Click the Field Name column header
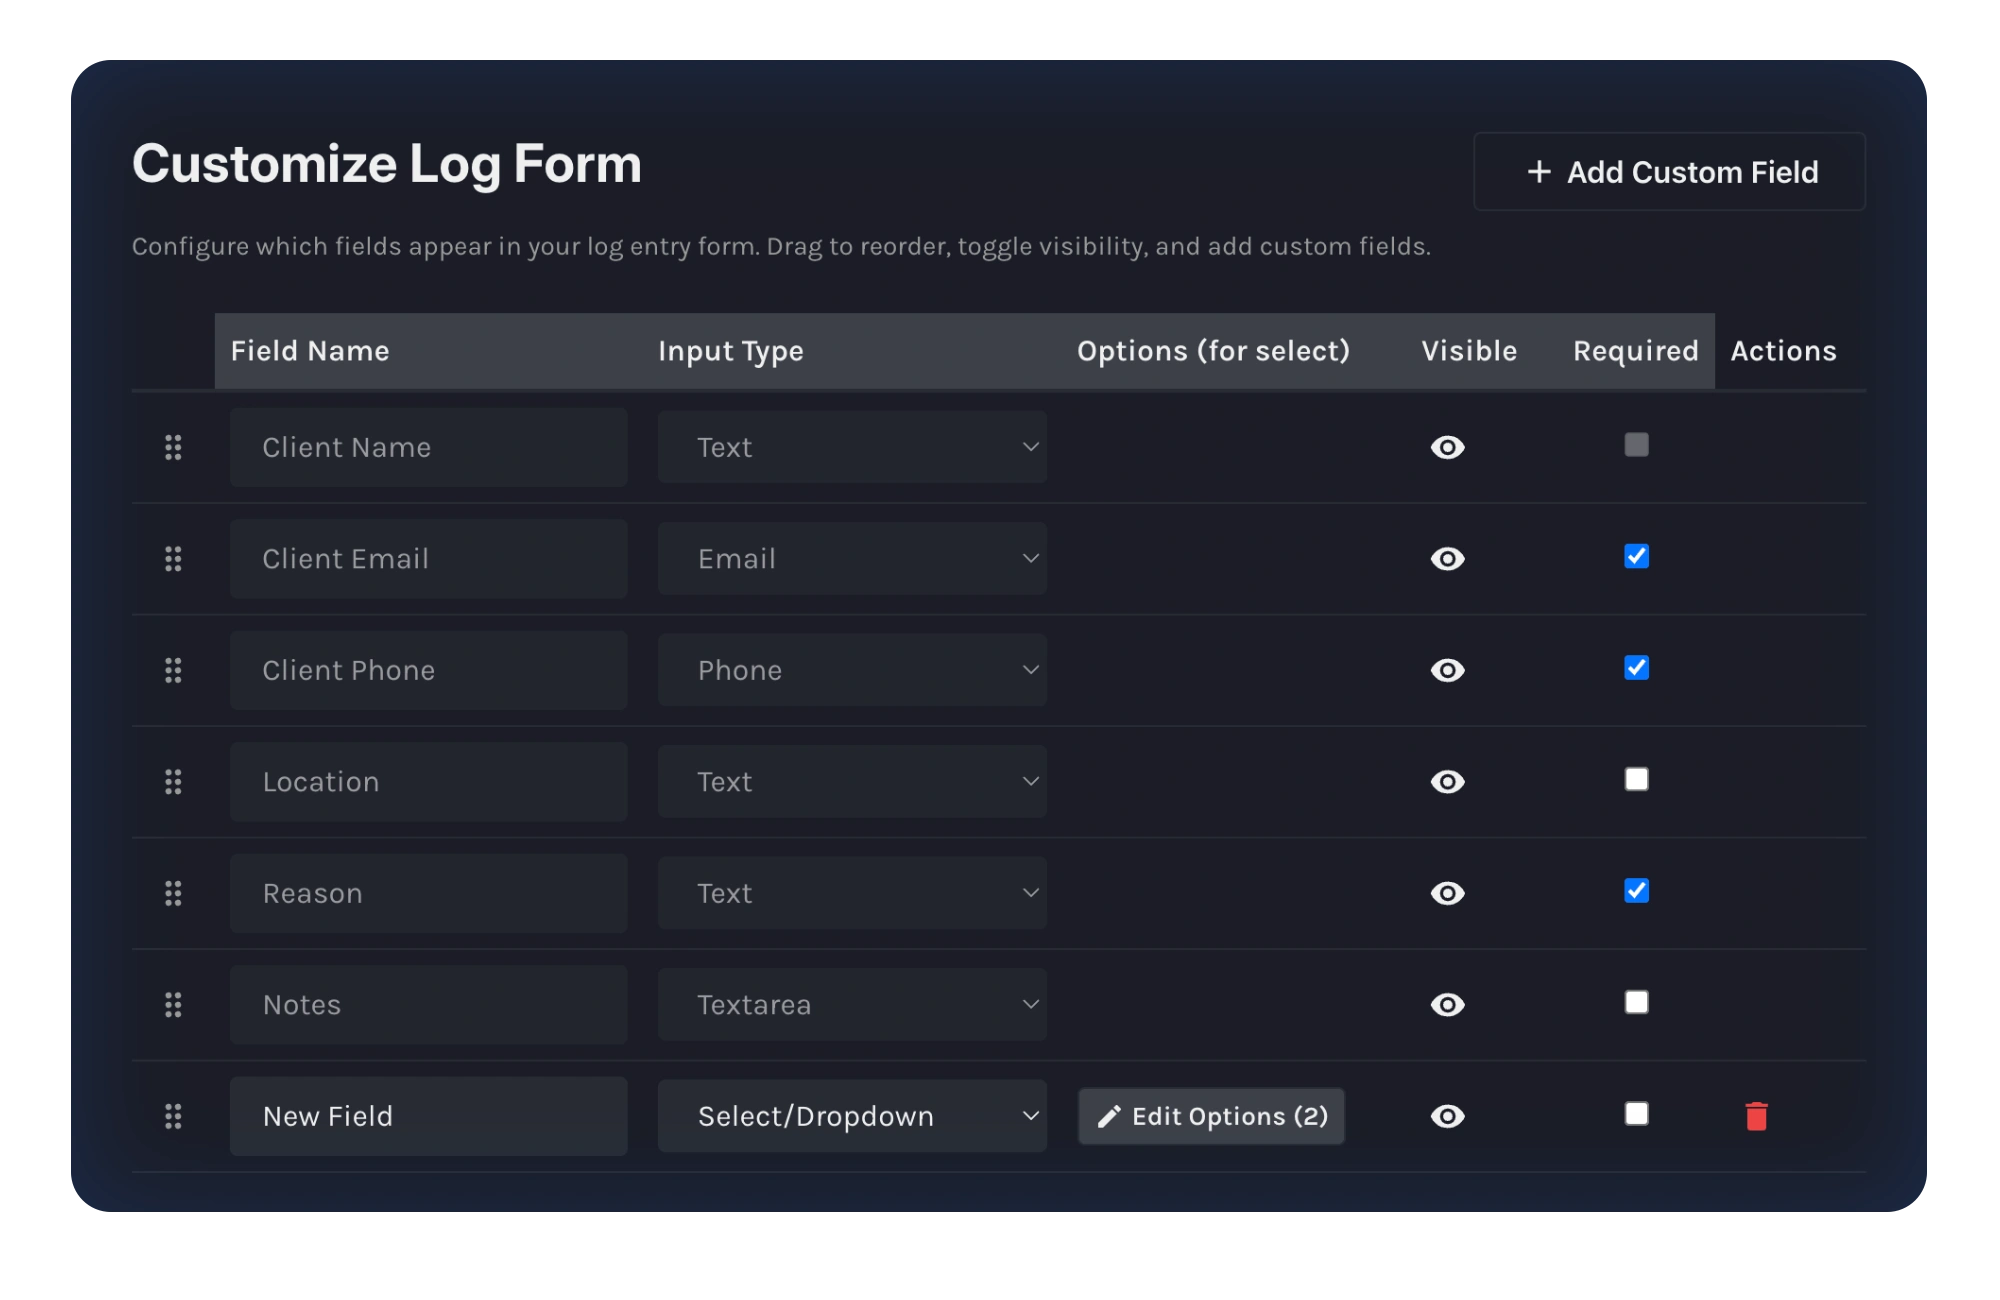2000x1300 pixels. [x=310, y=351]
